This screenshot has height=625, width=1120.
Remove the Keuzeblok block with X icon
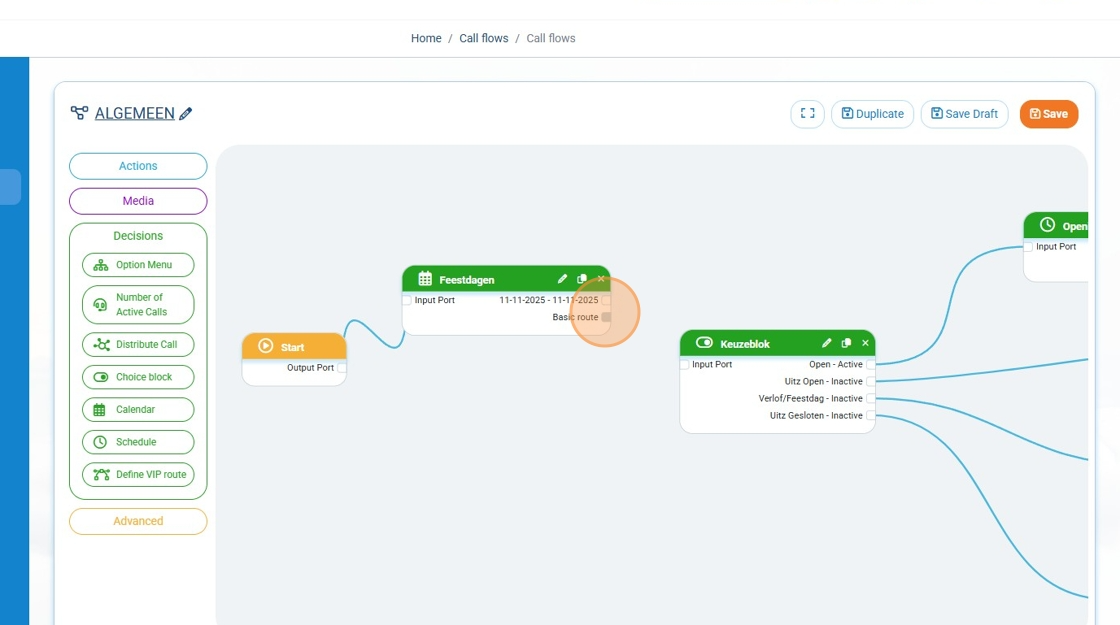click(x=865, y=343)
